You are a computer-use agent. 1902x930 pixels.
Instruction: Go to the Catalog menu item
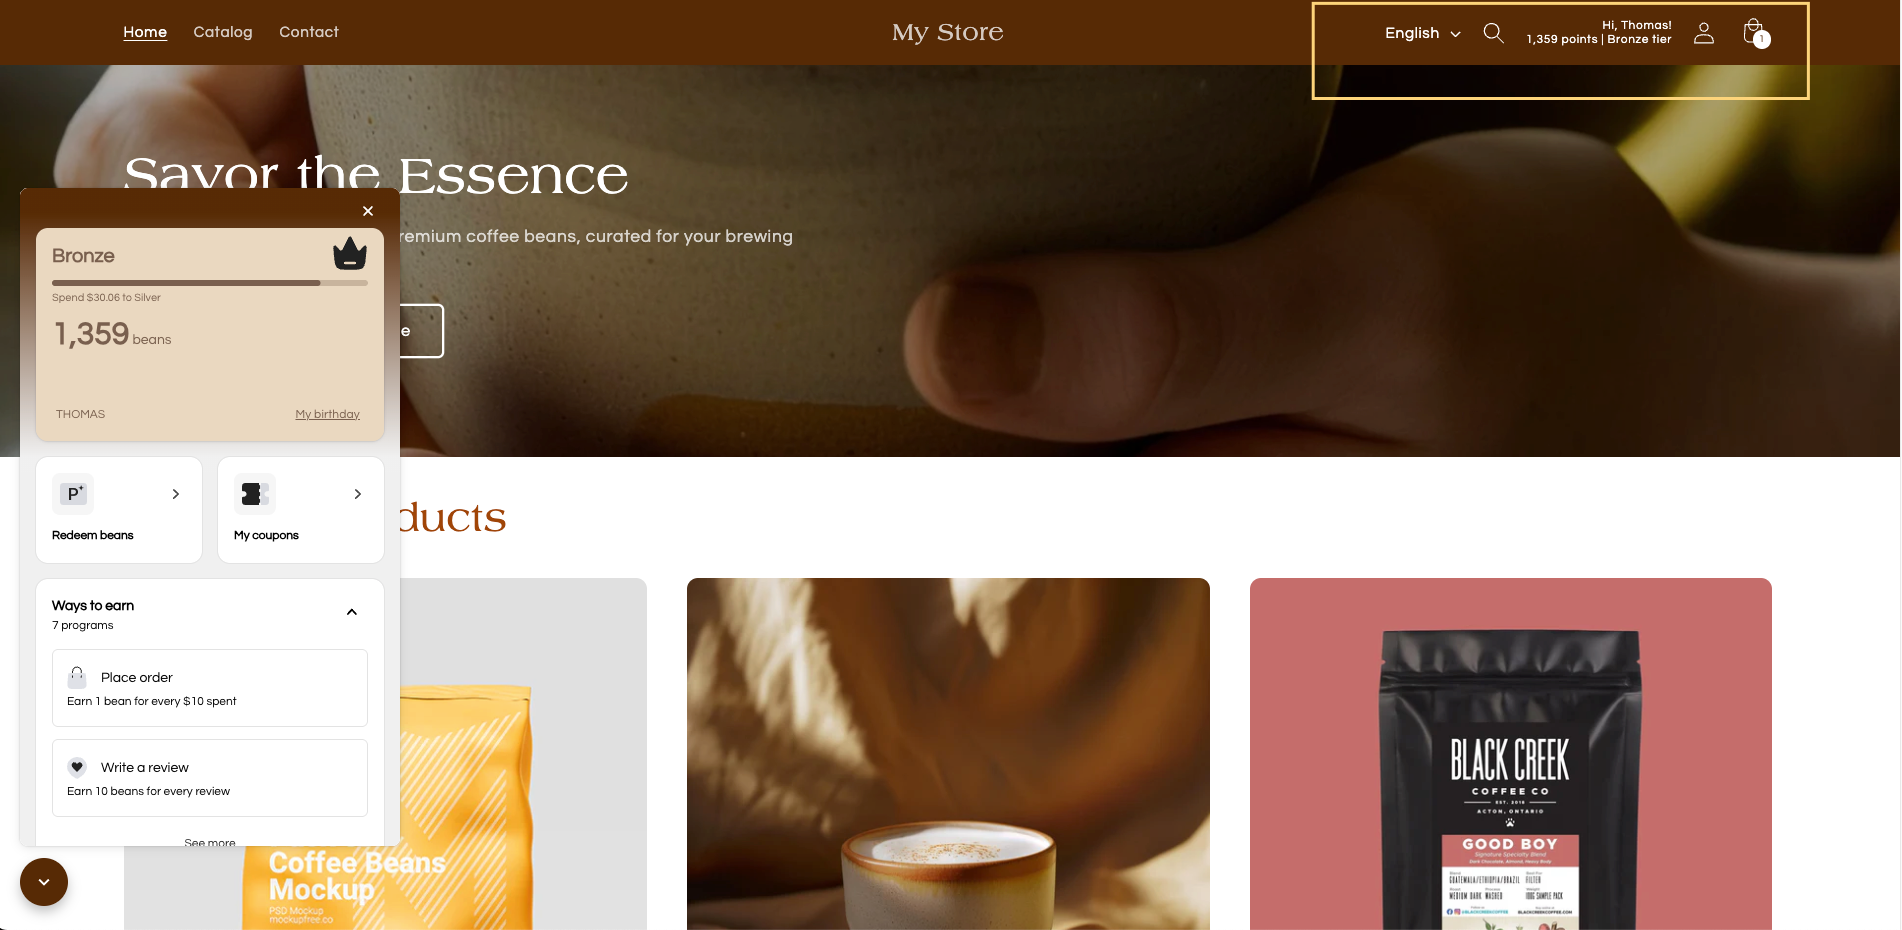click(x=223, y=32)
